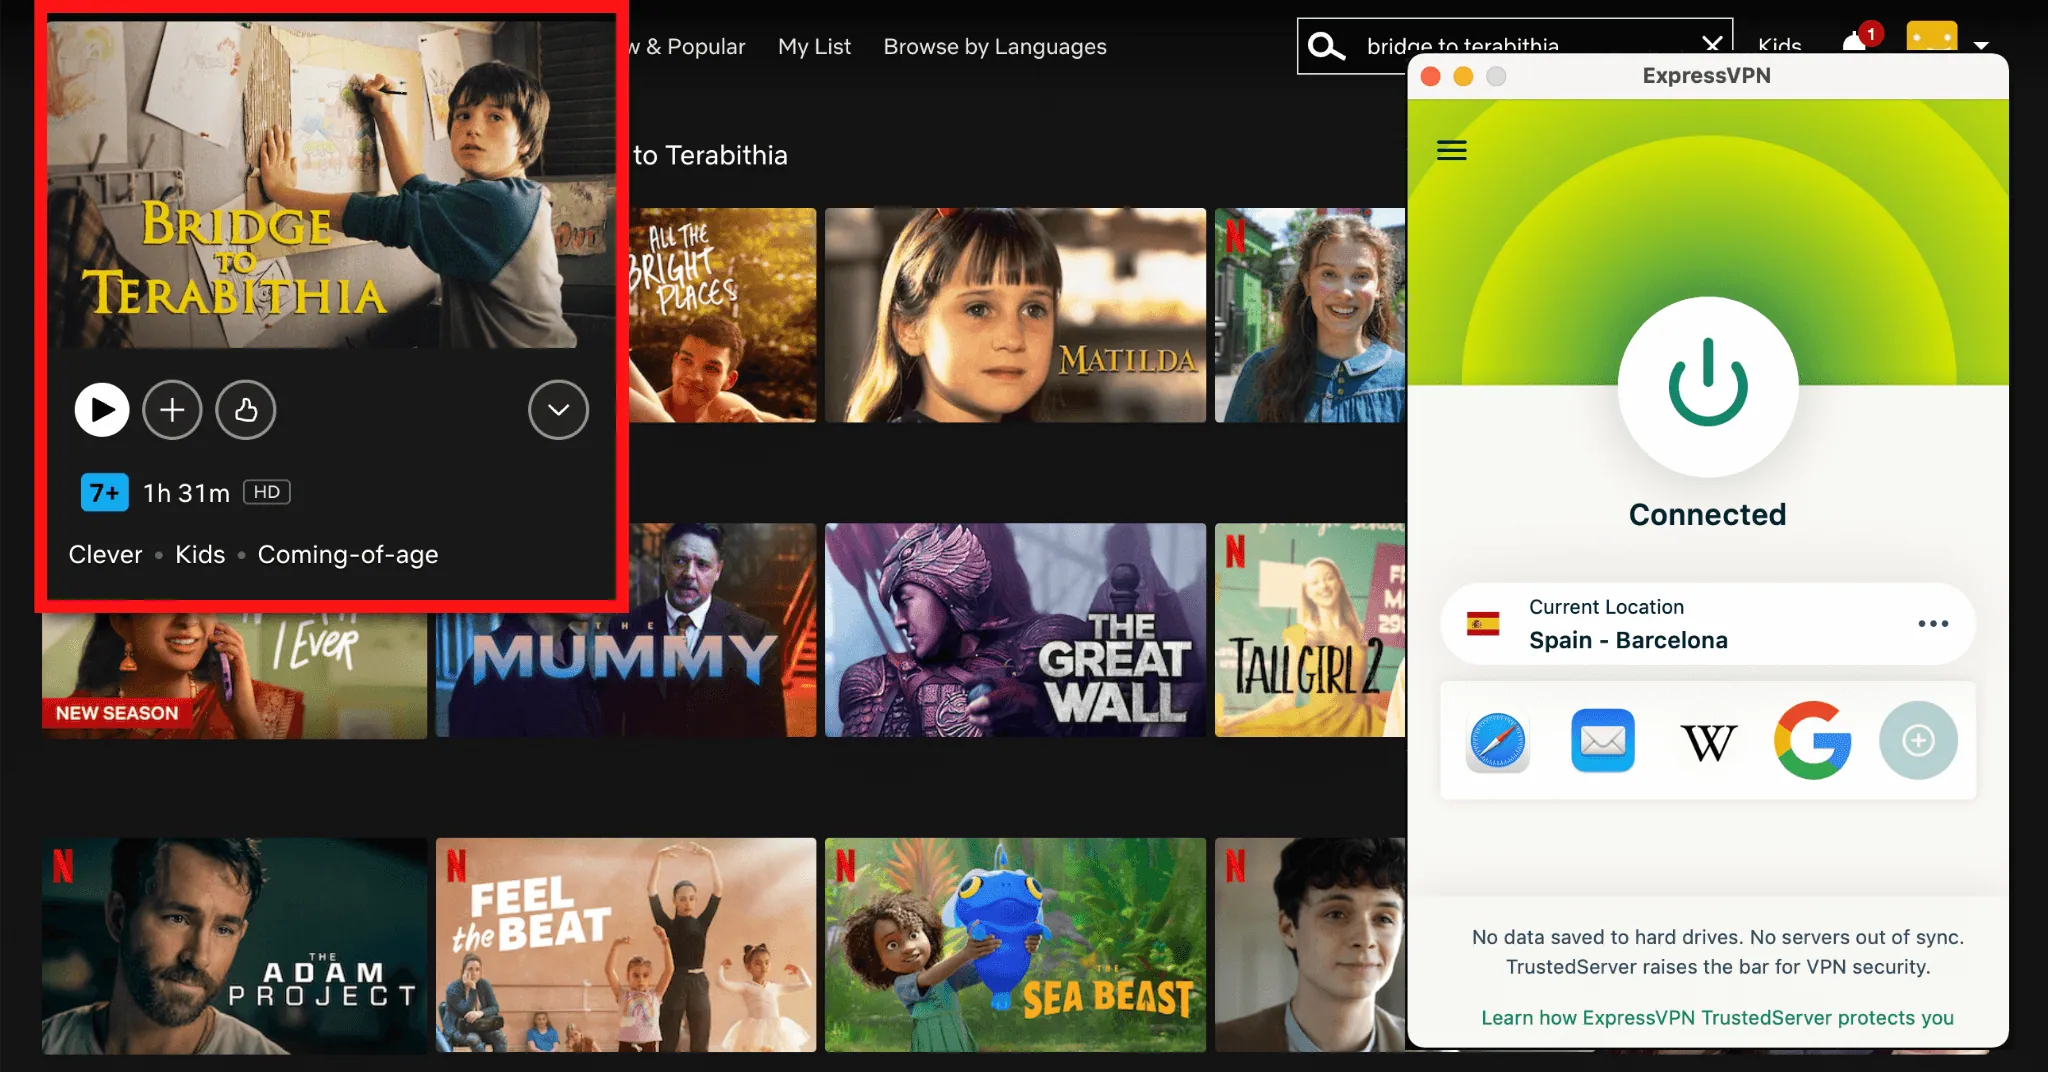The height and width of the screenshot is (1072, 2048).
Task: Minimize the ExpressVPN window
Action: coord(1463,76)
